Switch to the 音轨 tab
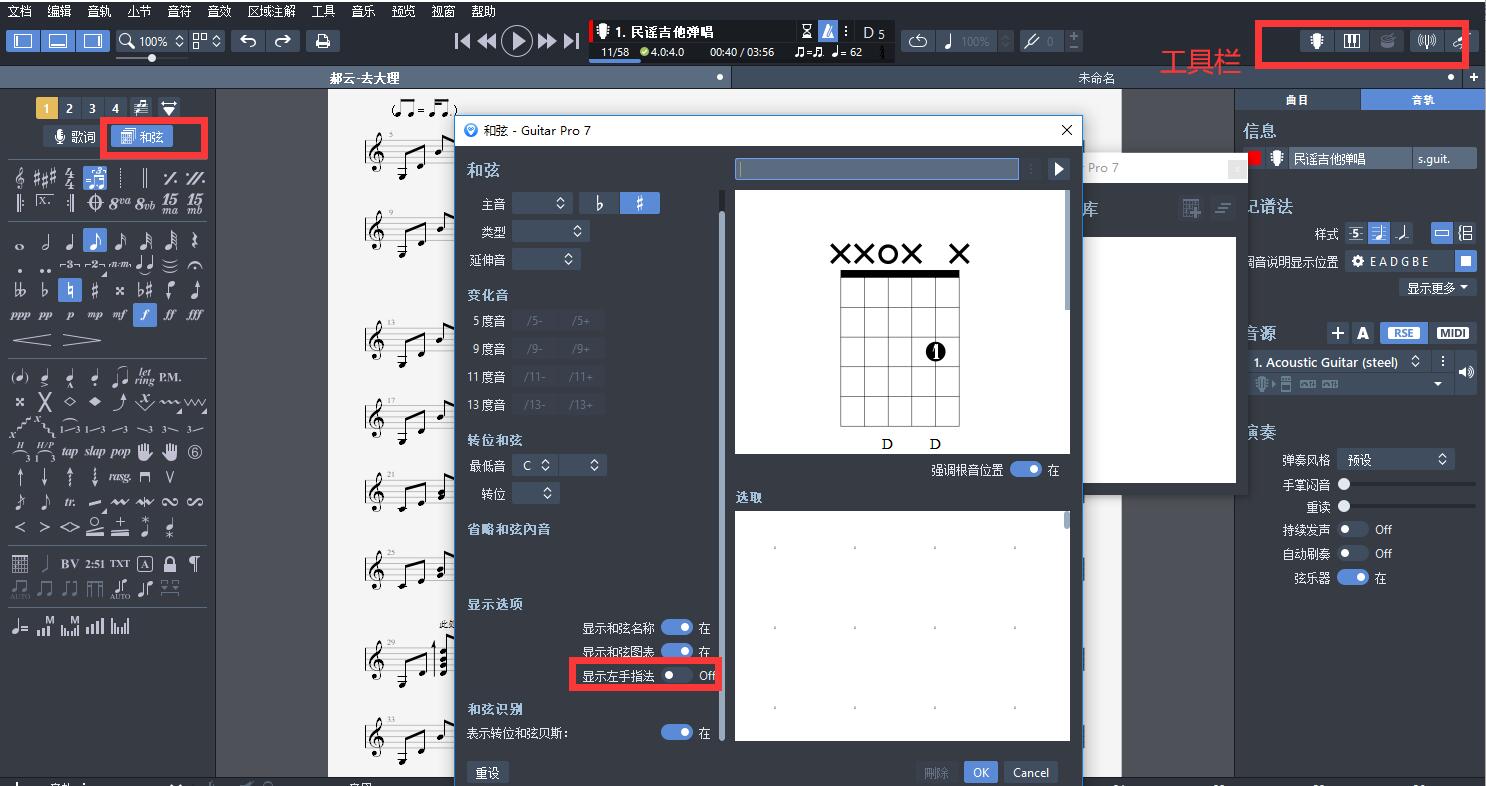 (1422, 99)
